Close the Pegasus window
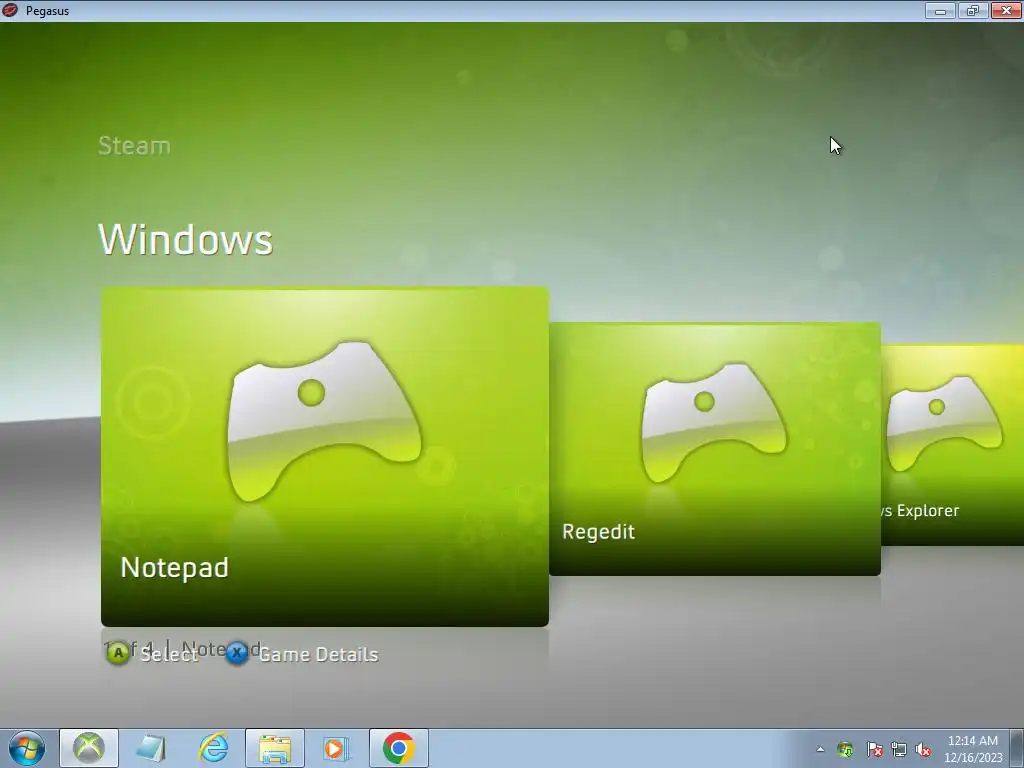The height and width of the screenshot is (768, 1024). coord(1006,10)
